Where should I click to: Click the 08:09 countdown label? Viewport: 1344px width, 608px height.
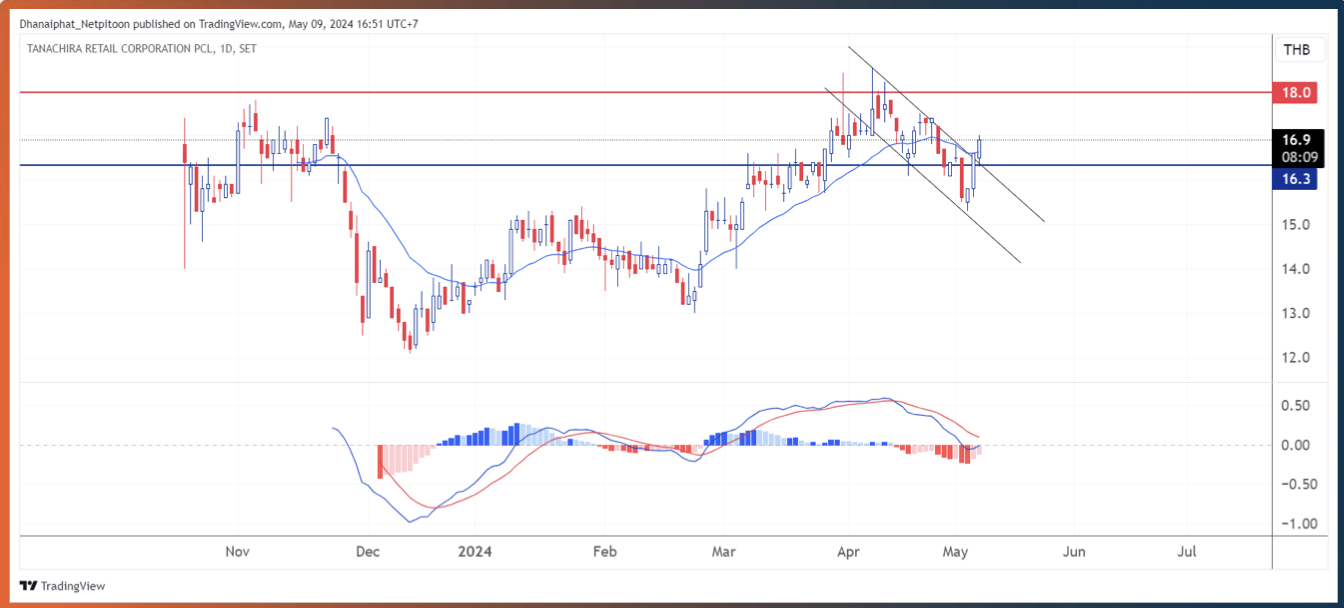tap(1297, 157)
